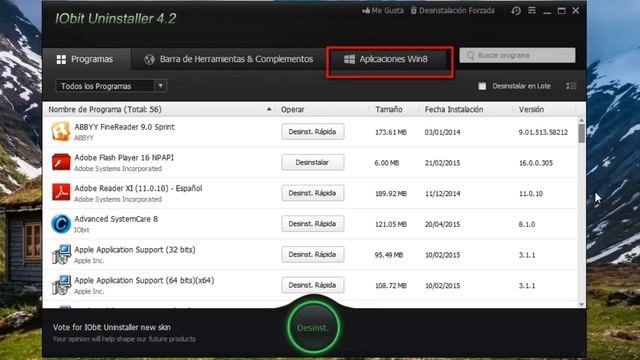Select ABBYY FineReader 9.0 Sprint row name

point(124,127)
